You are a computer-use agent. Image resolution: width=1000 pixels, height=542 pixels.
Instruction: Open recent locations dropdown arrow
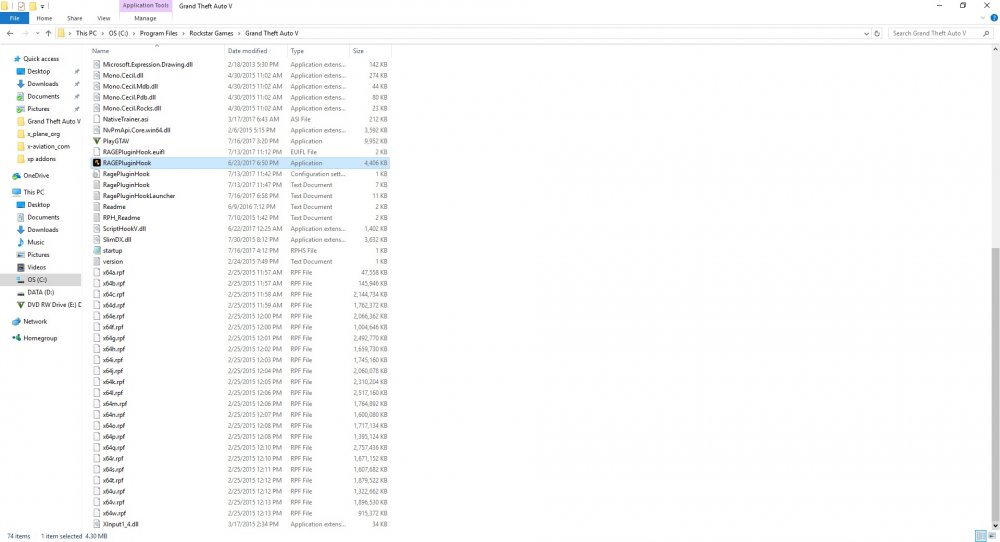[37, 33]
